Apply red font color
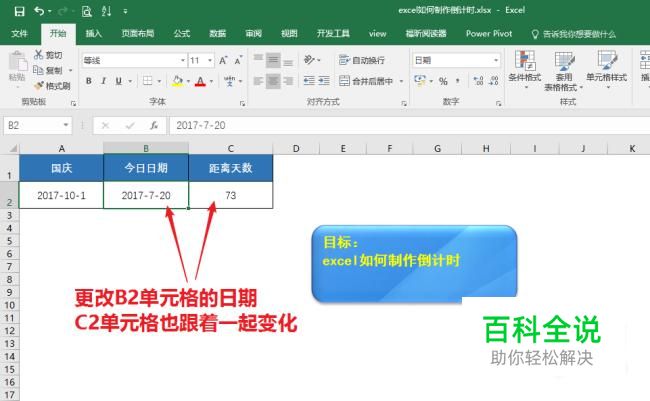 click(200, 81)
